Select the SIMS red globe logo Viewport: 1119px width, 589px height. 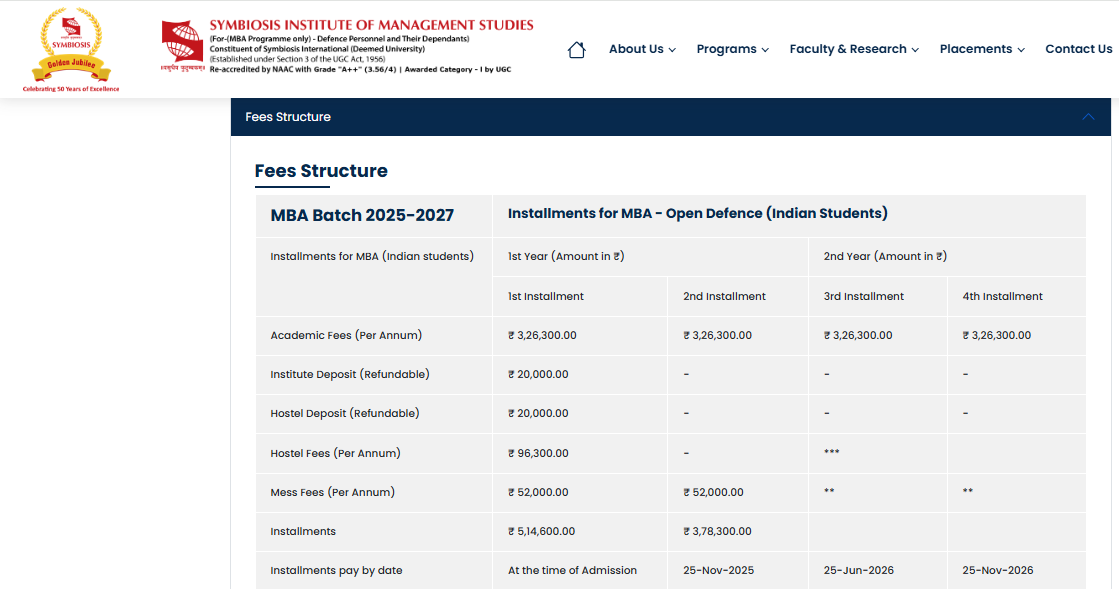181,44
